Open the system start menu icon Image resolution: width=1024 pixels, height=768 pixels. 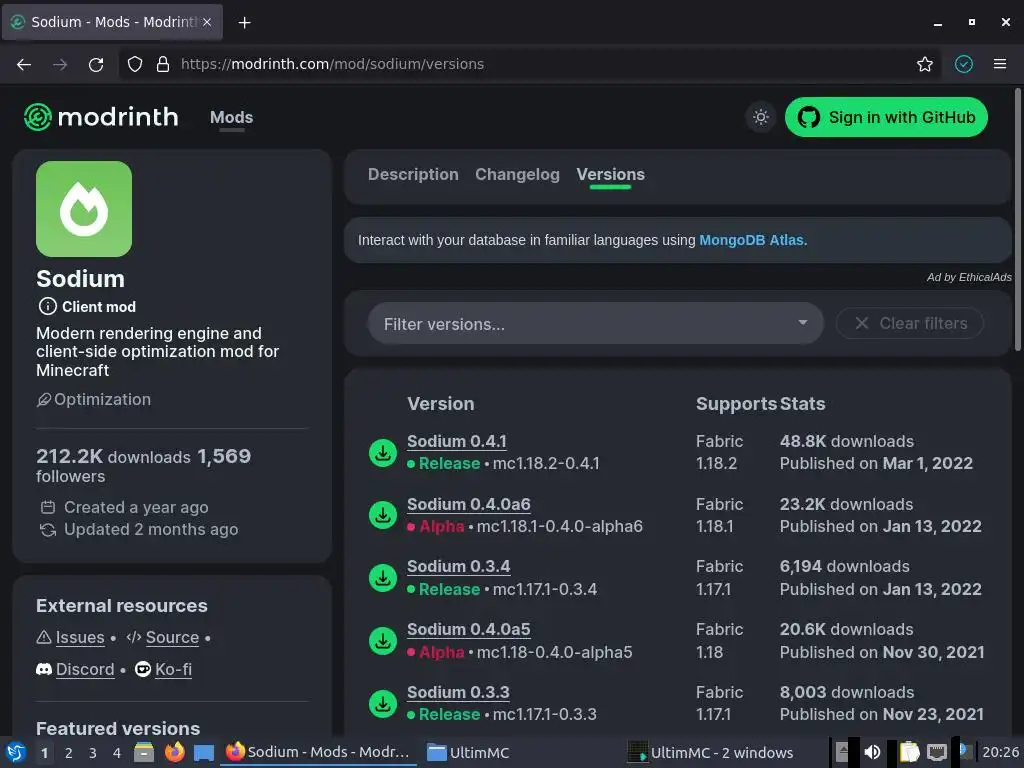16,752
